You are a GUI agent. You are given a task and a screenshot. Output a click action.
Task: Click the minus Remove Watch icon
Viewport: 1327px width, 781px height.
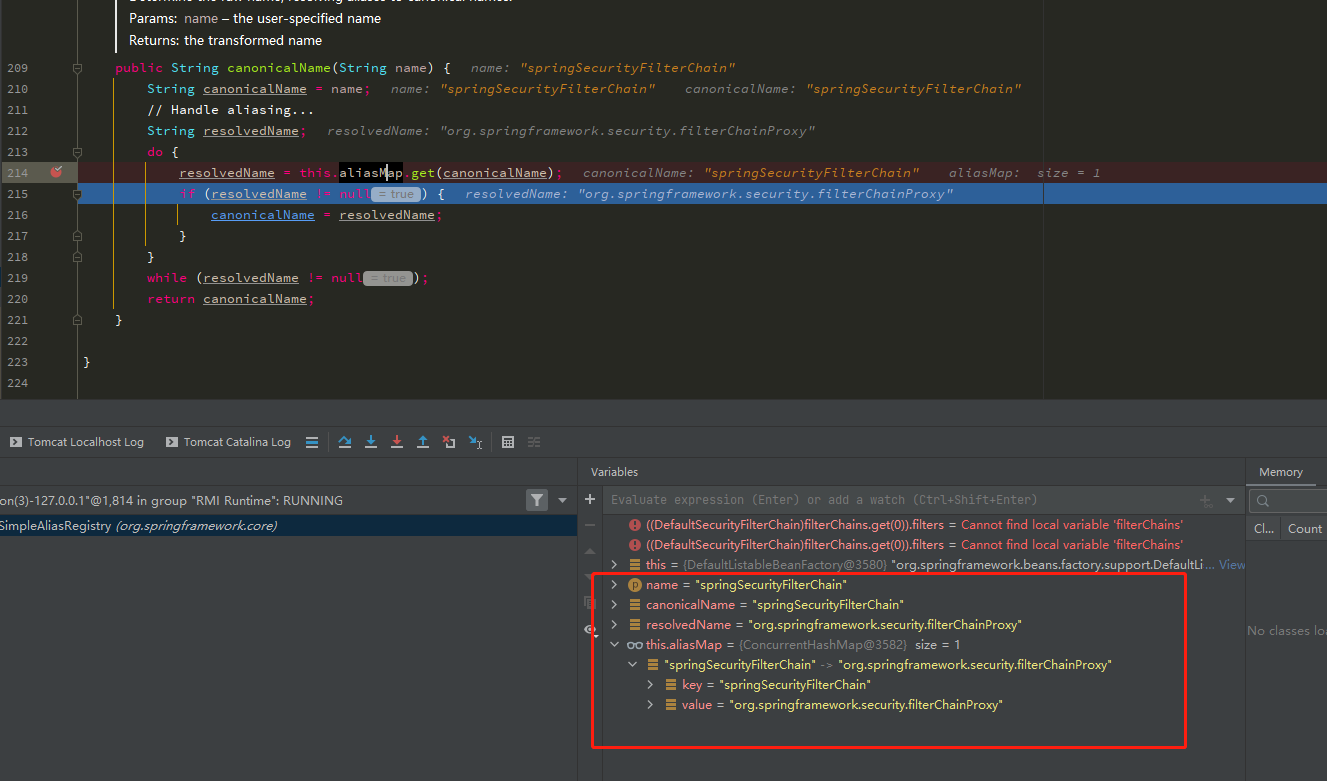590,525
